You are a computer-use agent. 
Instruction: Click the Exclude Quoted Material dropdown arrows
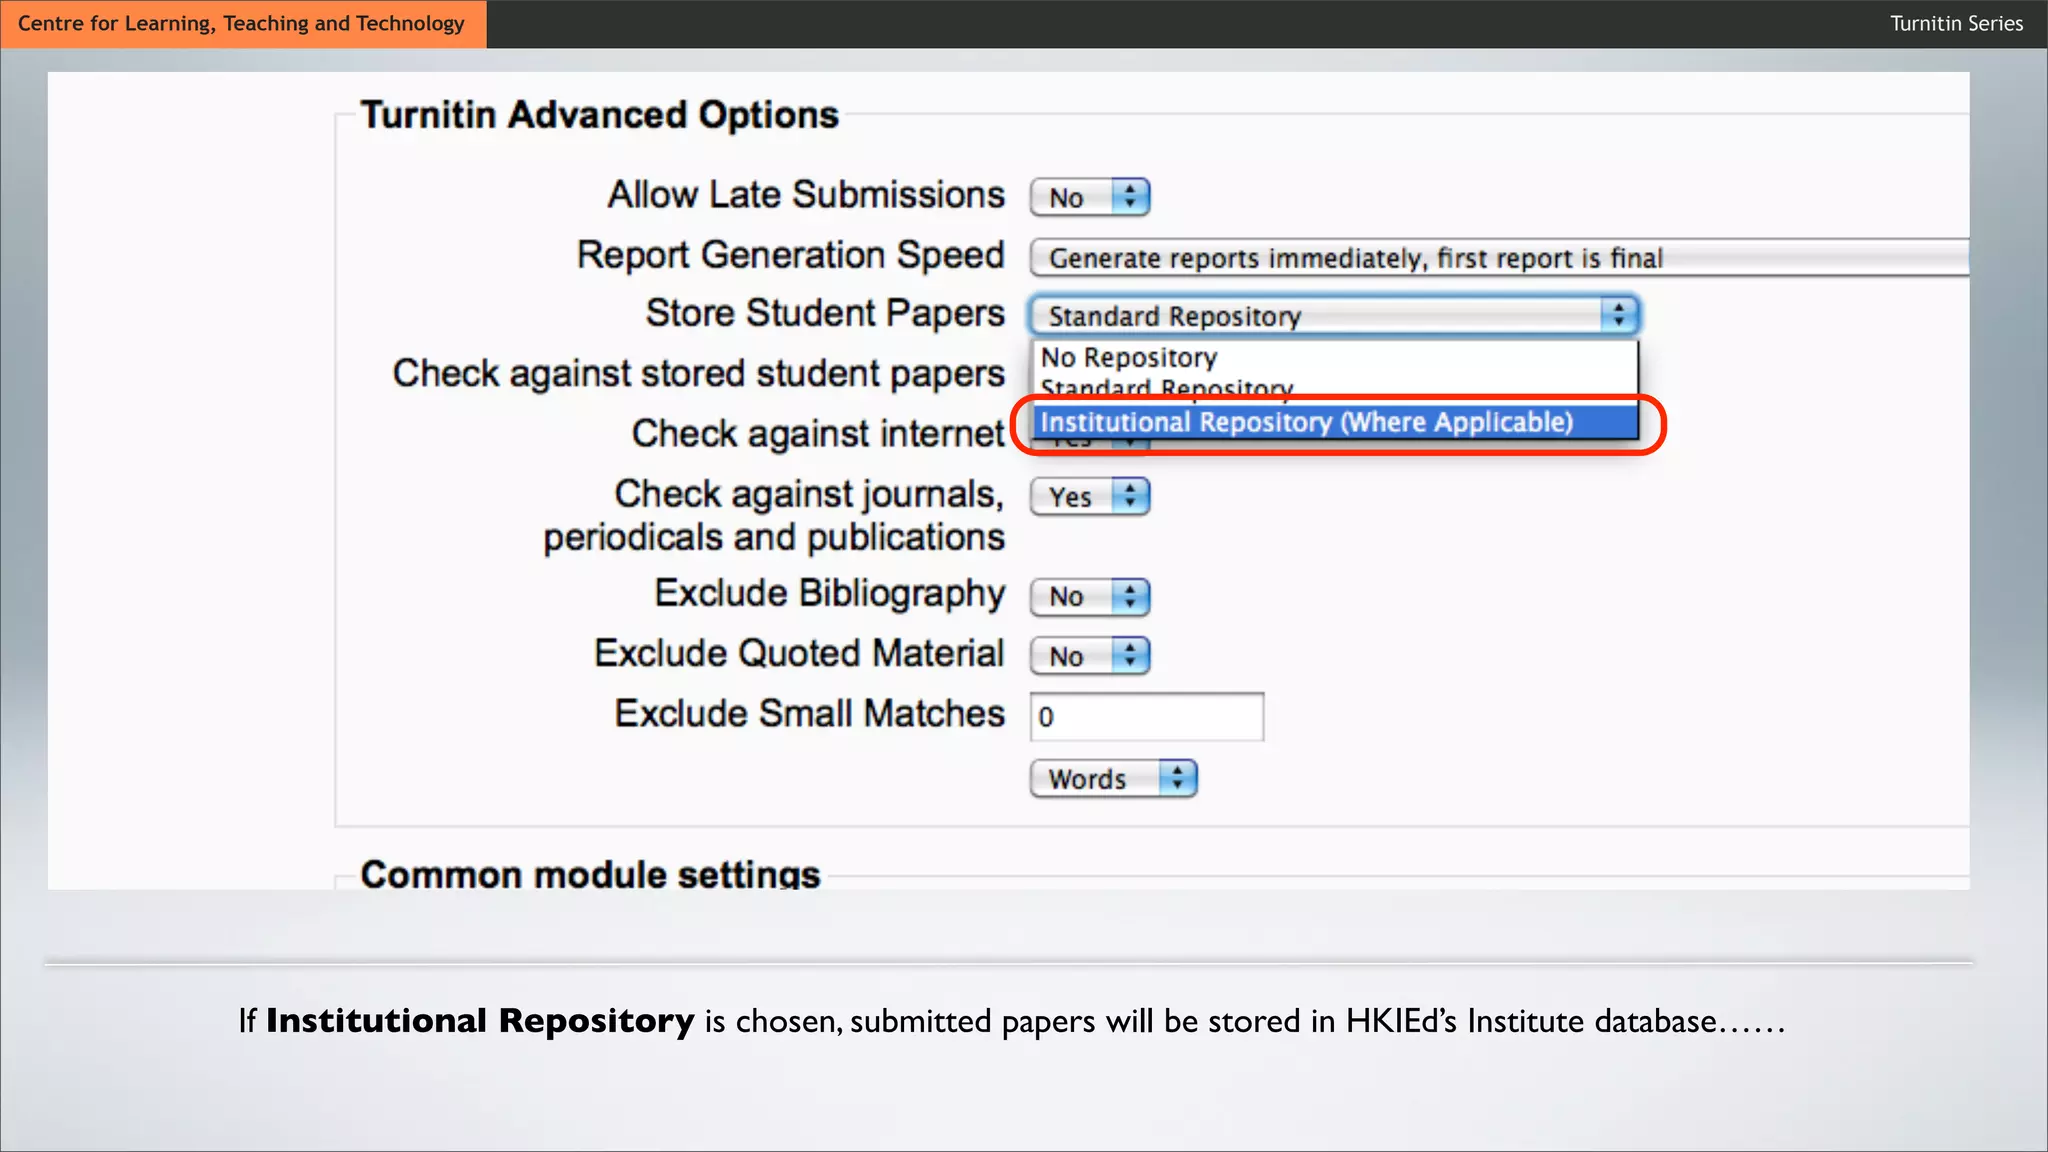[x=1130, y=657]
